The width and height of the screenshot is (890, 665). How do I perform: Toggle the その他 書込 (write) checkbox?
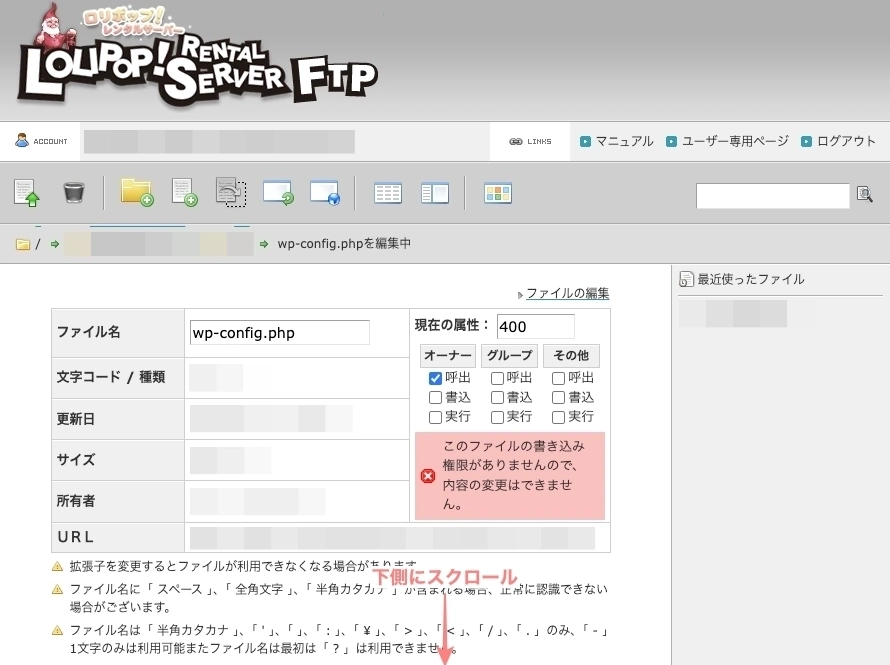point(559,398)
